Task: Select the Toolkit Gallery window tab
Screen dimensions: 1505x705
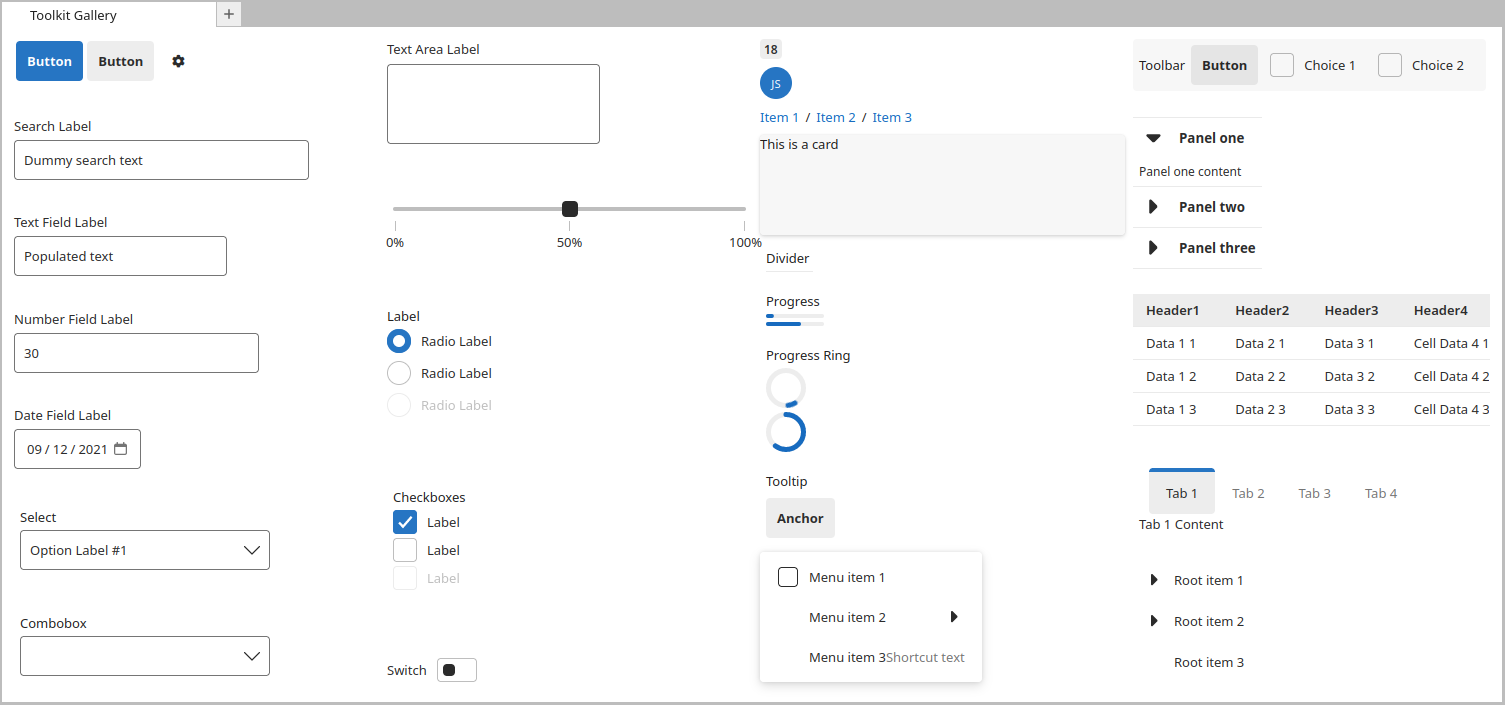Action: [108, 15]
